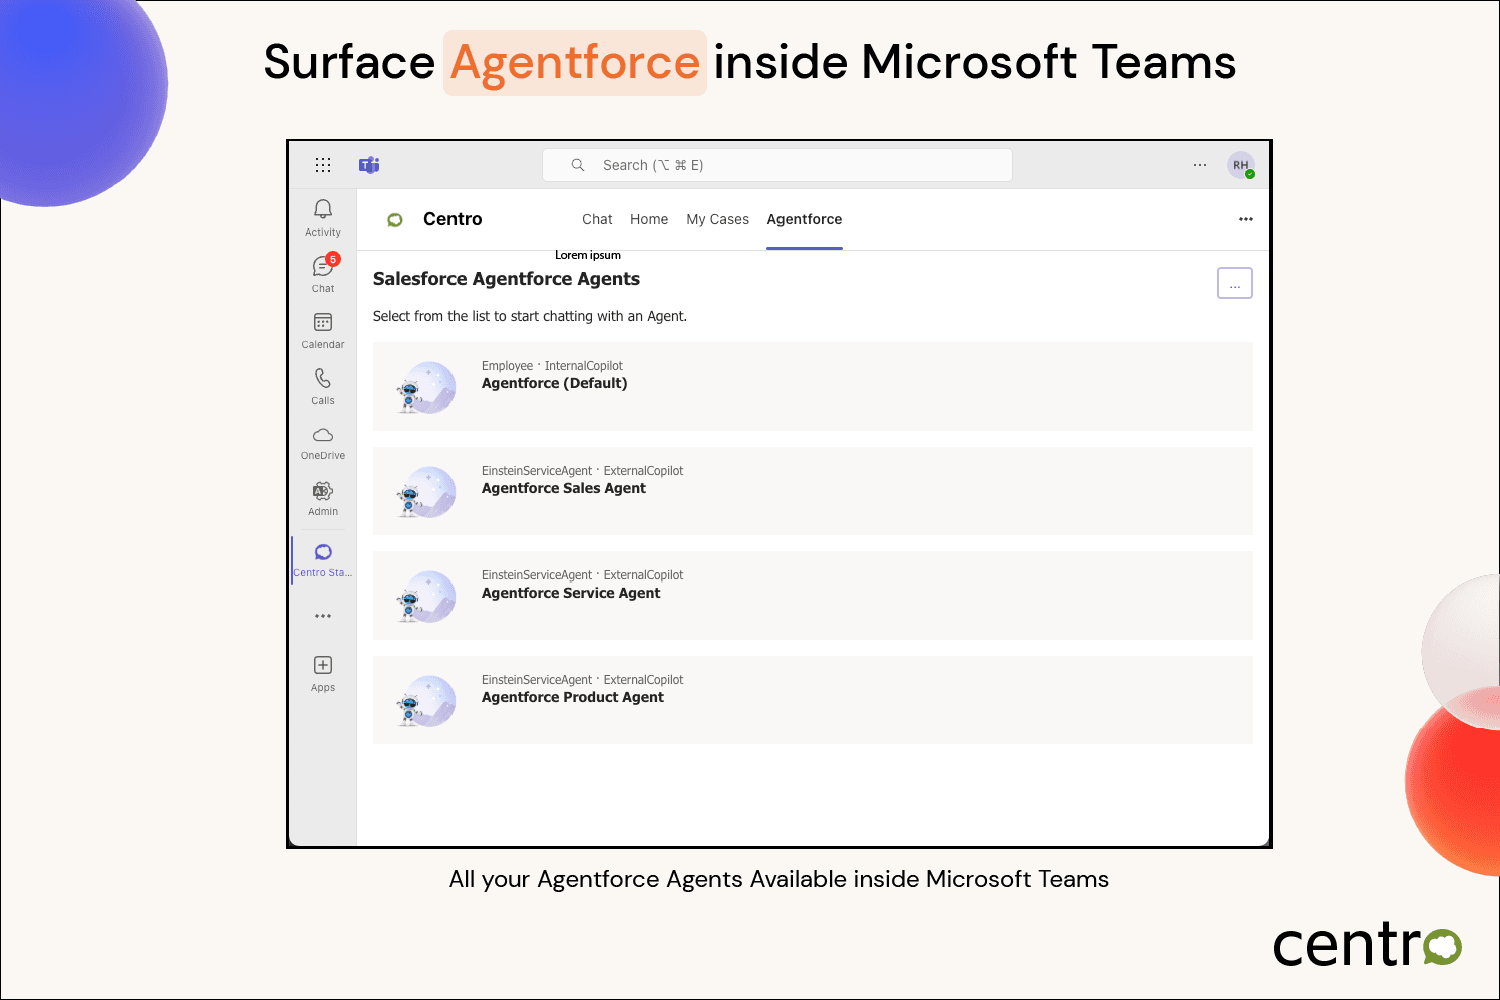Select the Agentforce tab
Screen dimensions: 1500x1000
(x=804, y=219)
